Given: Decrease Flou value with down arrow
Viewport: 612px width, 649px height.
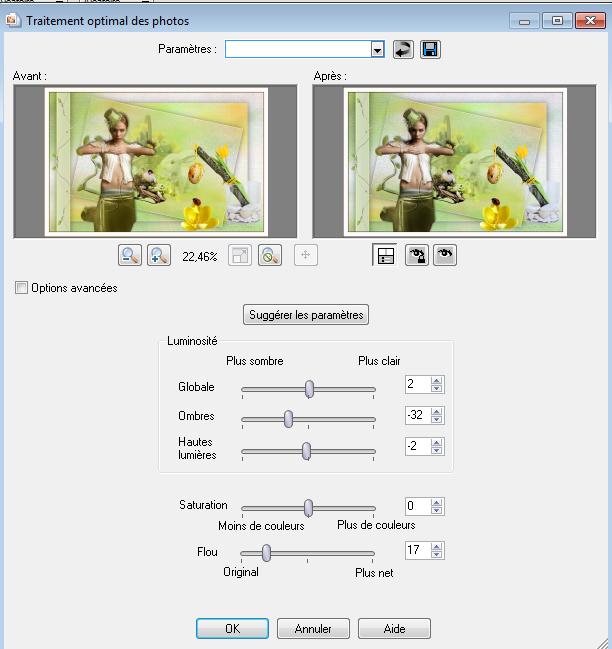Looking at the screenshot, I should point(436,554).
